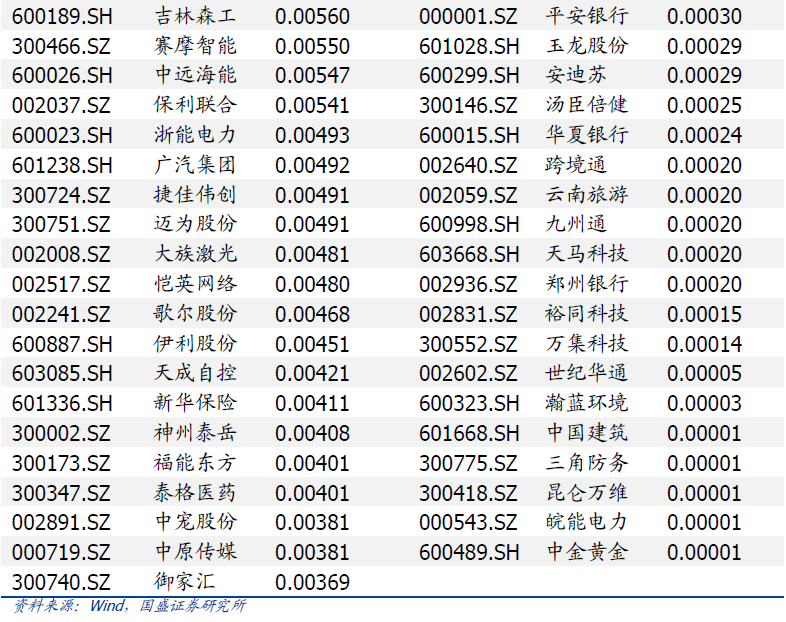Select stock code 002008.SZ

61,255
